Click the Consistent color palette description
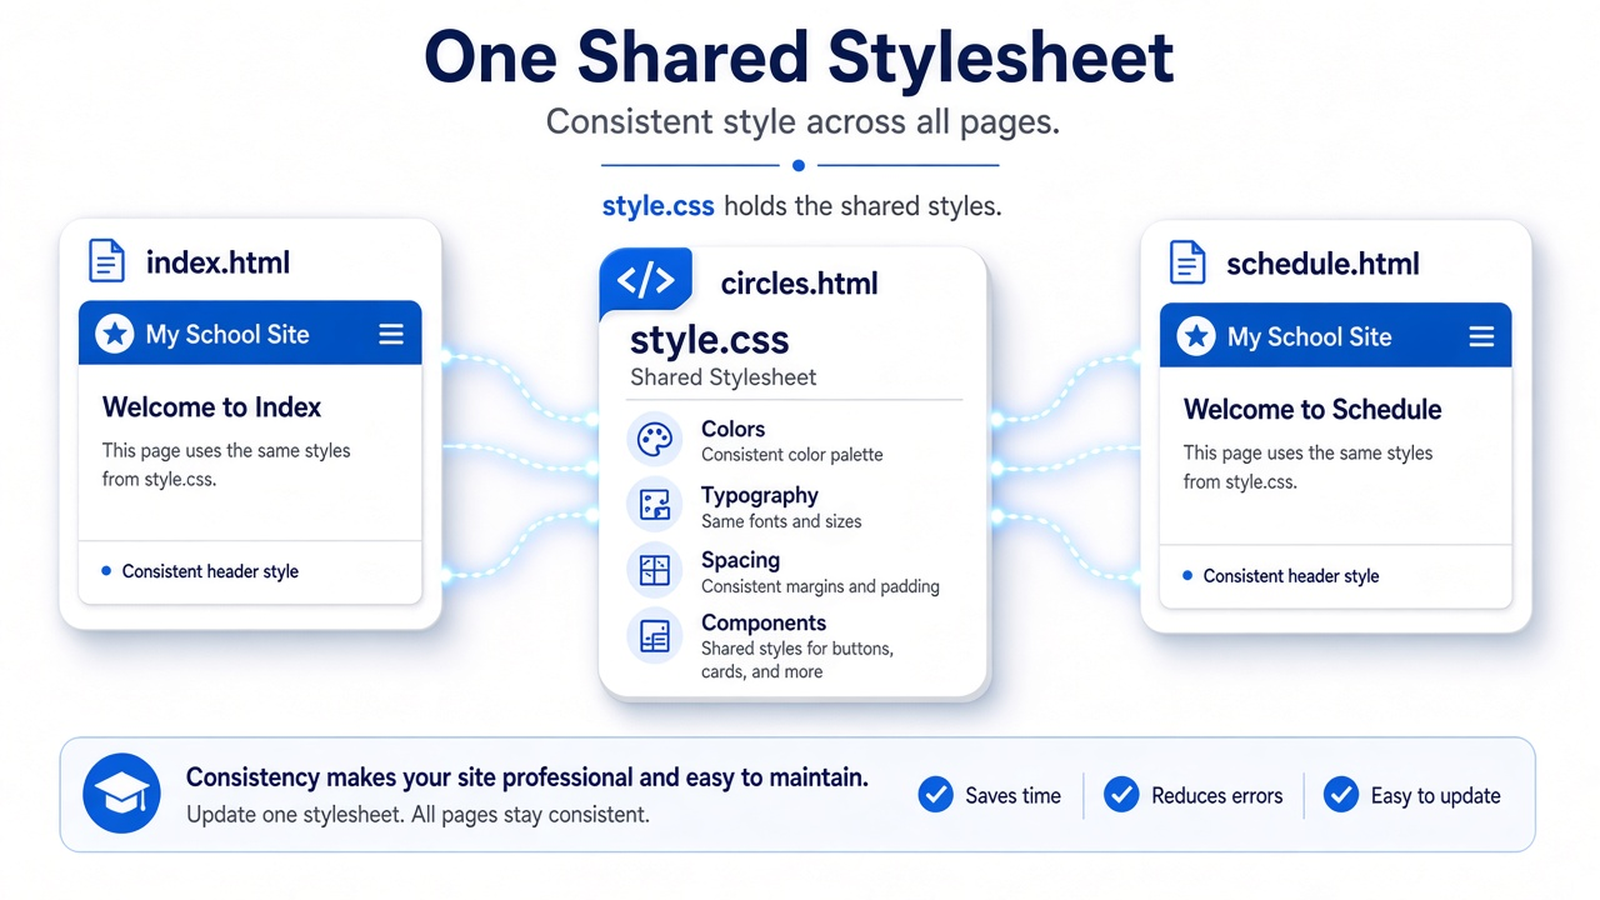 (x=792, y=455)
